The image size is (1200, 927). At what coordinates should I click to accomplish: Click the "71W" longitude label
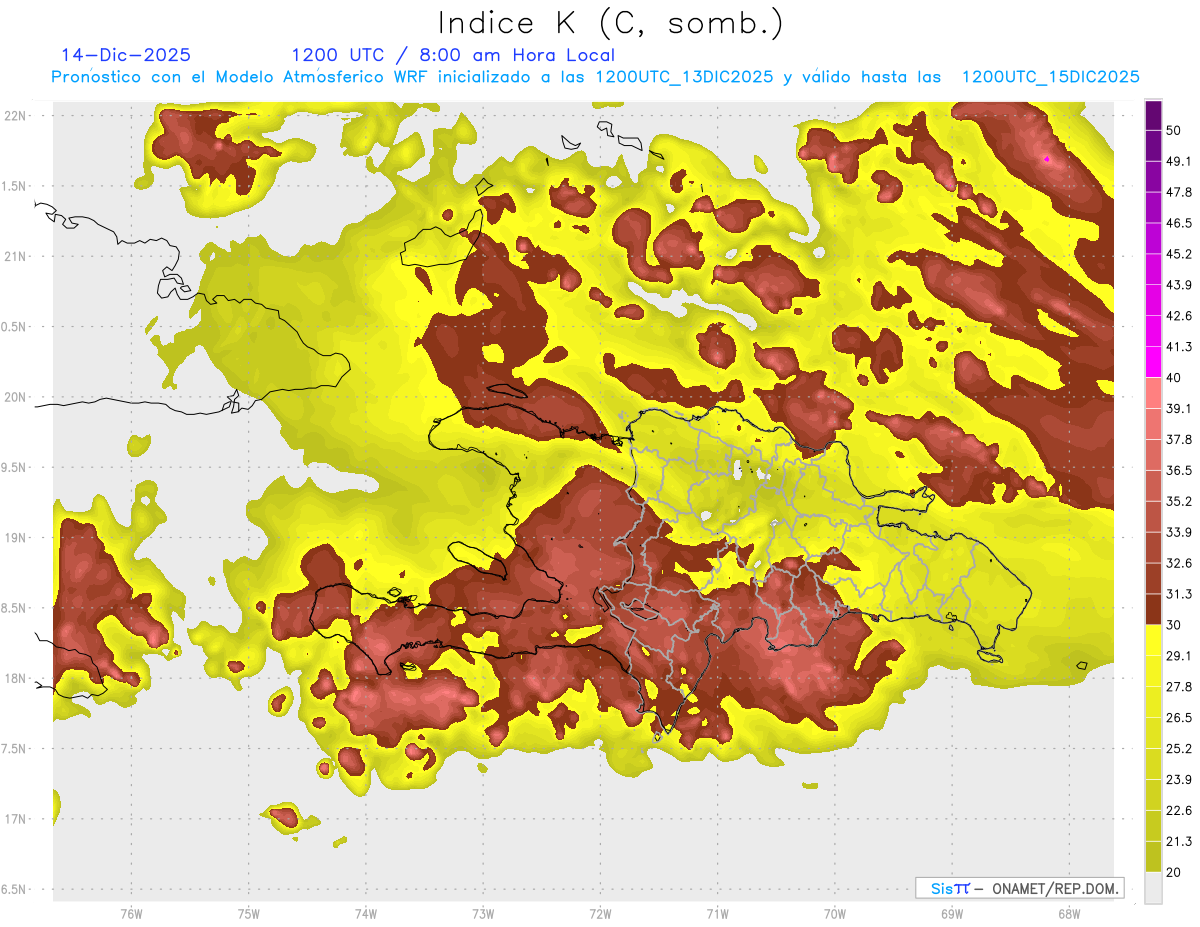[x=717, y=914]
